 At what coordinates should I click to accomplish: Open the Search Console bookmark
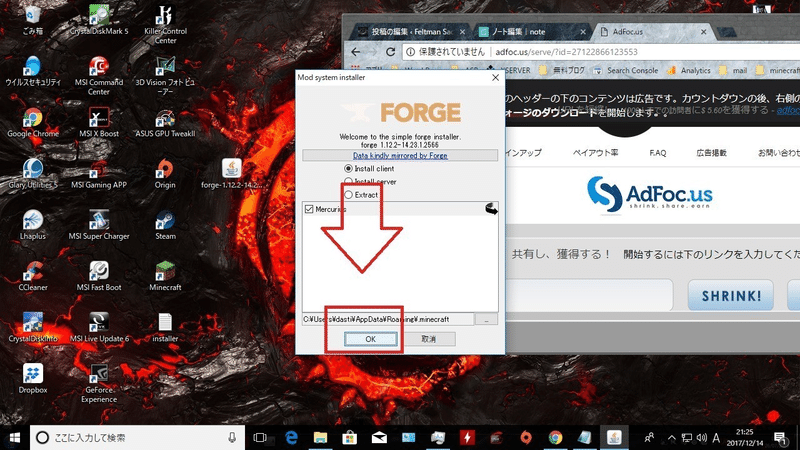pos(627,70)
